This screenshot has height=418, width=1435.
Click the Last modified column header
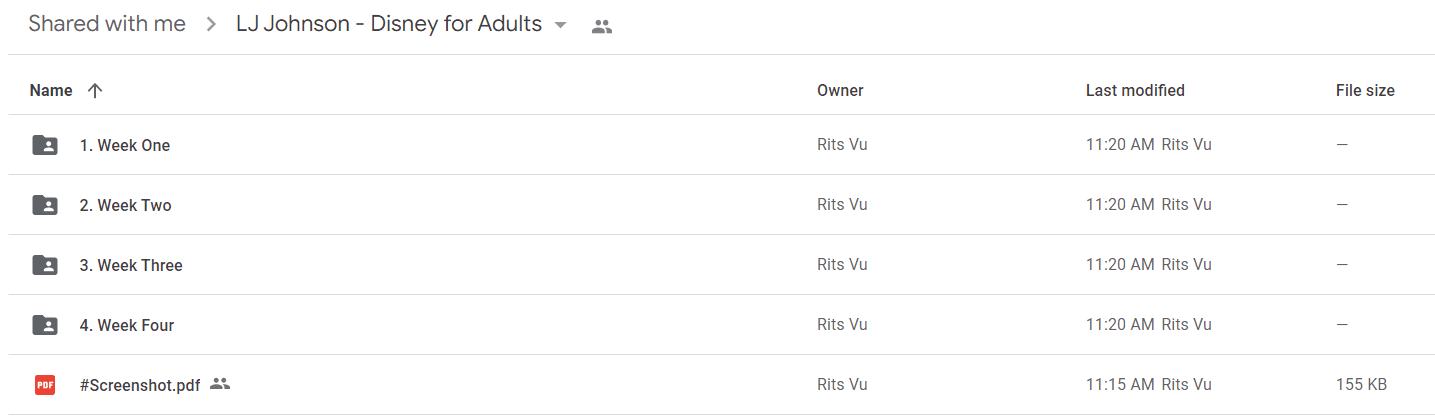click(1135, 90)
